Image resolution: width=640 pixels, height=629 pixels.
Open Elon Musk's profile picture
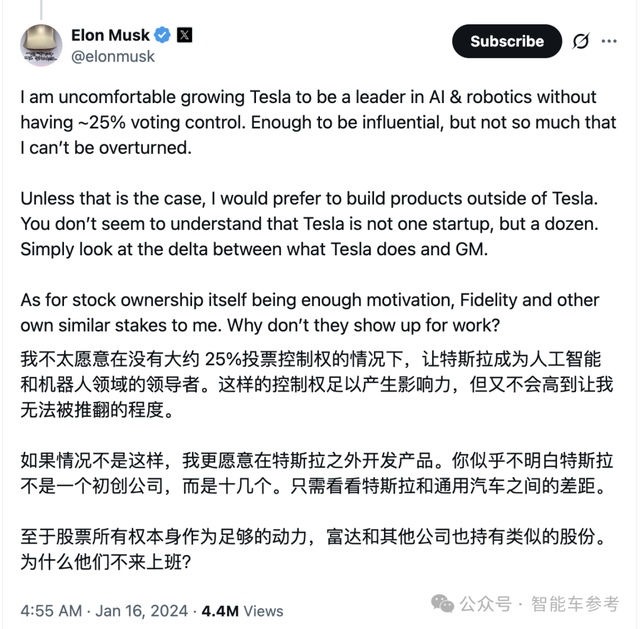(x=41, y=45)
